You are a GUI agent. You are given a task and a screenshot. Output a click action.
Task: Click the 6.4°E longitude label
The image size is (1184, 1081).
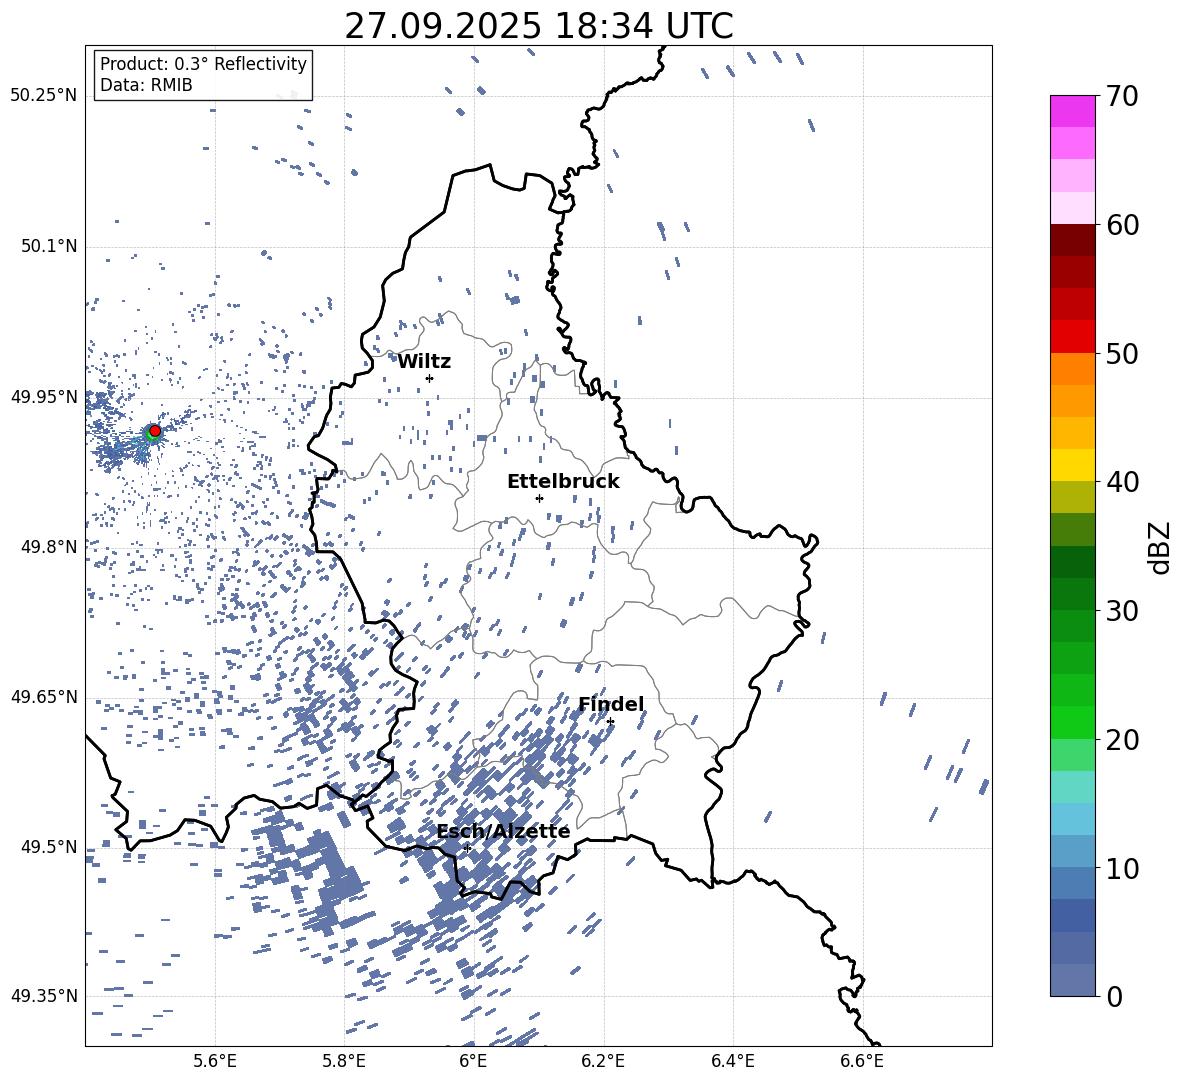click(732, 1061)
